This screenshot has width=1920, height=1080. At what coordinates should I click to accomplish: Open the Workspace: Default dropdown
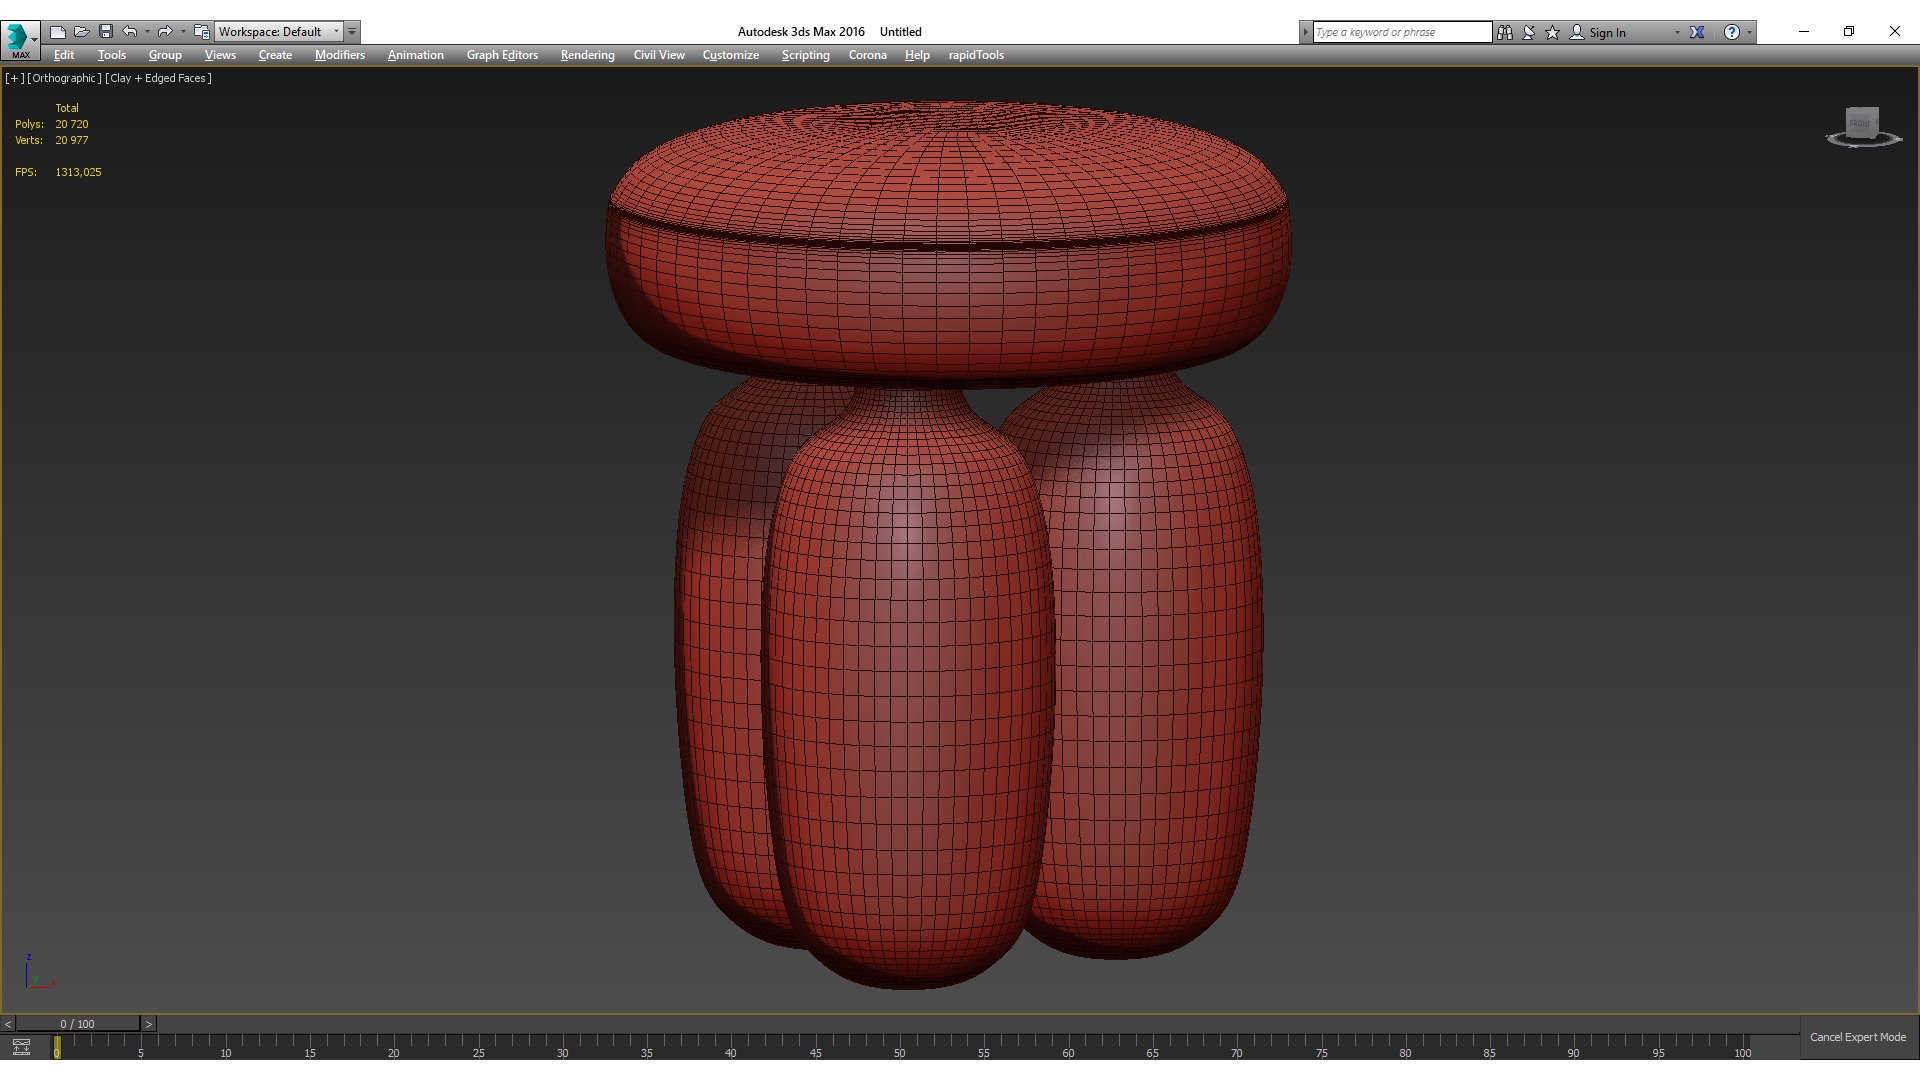[279, 32]
